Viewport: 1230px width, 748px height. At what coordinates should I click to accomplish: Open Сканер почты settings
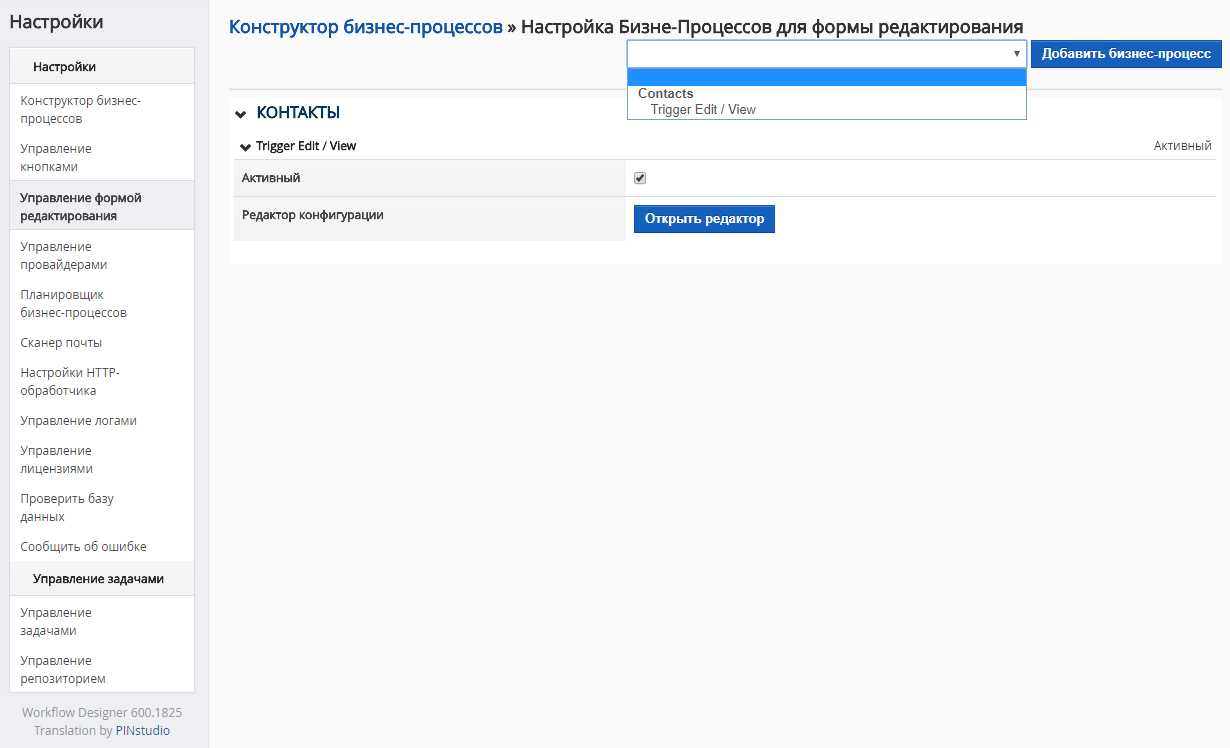click(61, 343)
